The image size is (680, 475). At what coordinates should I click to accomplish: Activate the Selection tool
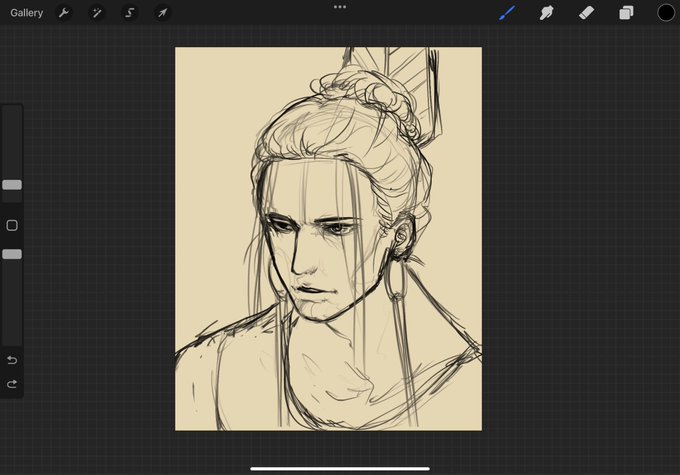tap(129, 13)
